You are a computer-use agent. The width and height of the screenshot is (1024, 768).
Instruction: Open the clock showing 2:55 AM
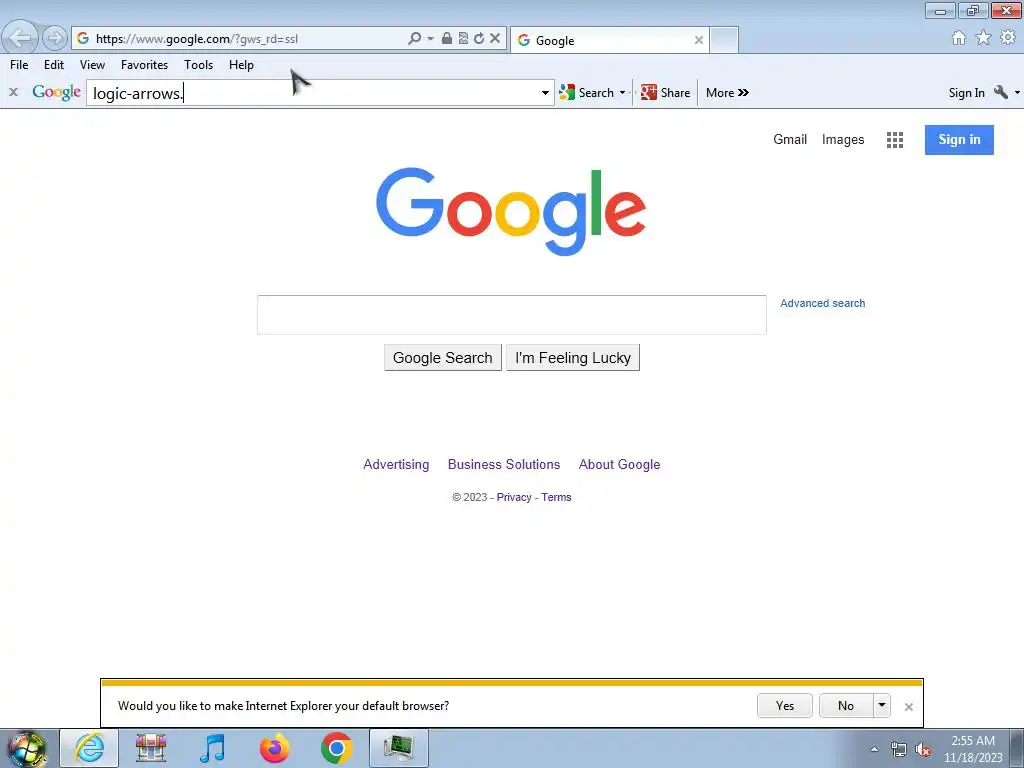click(x=973, y=748)
